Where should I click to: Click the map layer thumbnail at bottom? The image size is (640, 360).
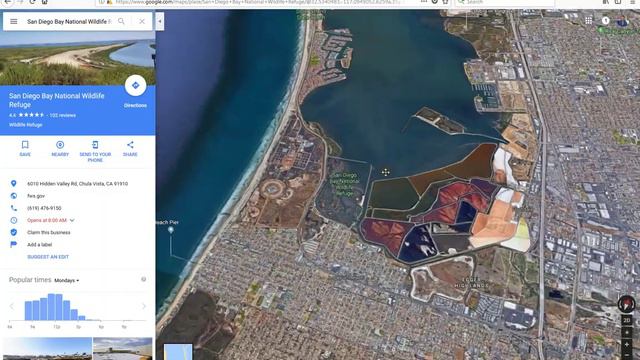[178, 352]
